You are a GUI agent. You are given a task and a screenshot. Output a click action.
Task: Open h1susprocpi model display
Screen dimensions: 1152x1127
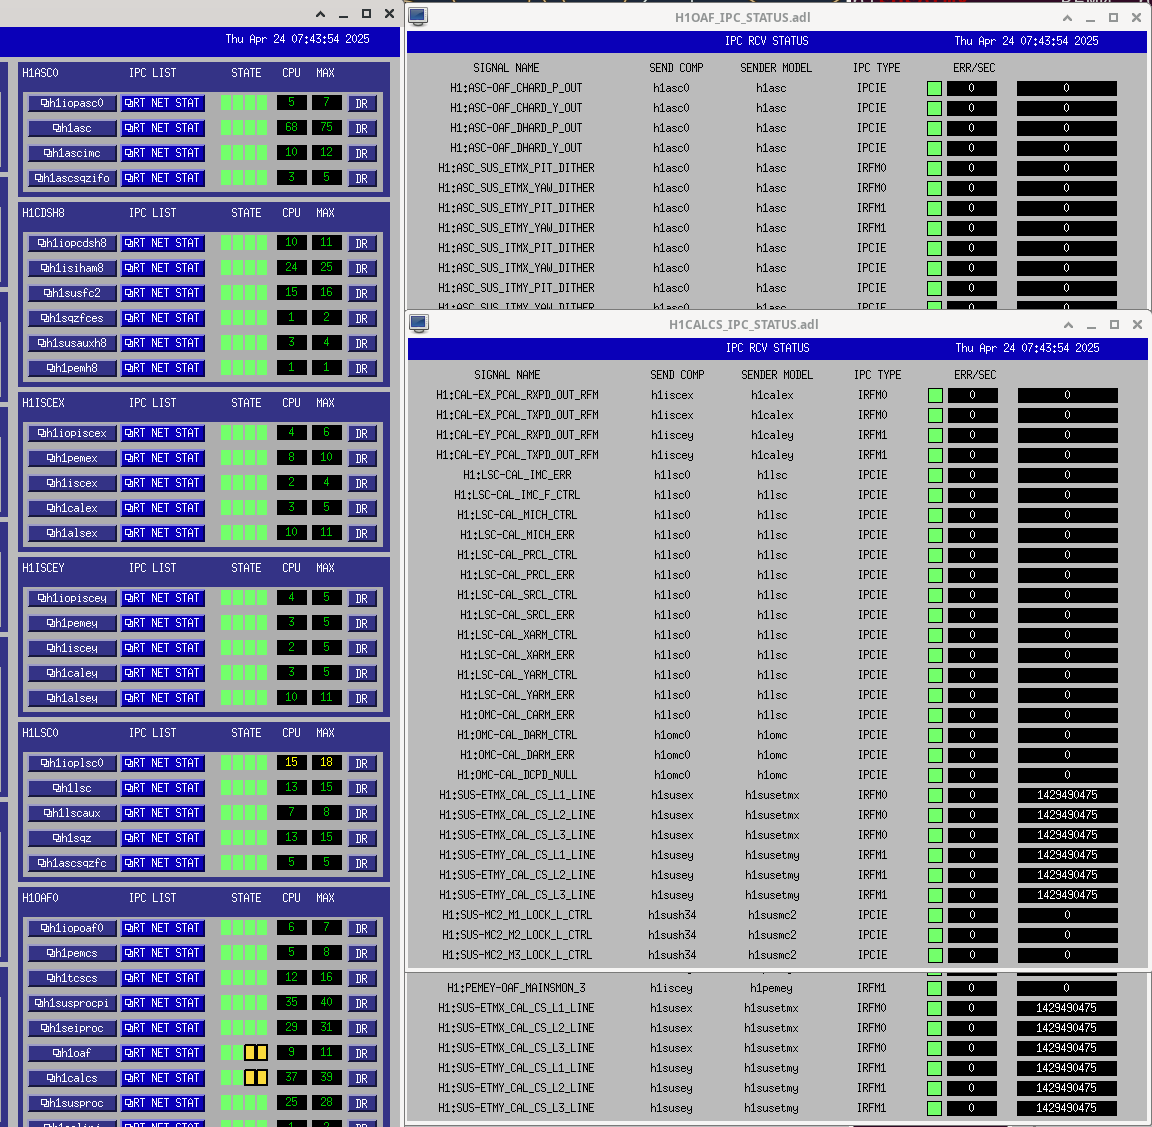[x=72, y=1003]
